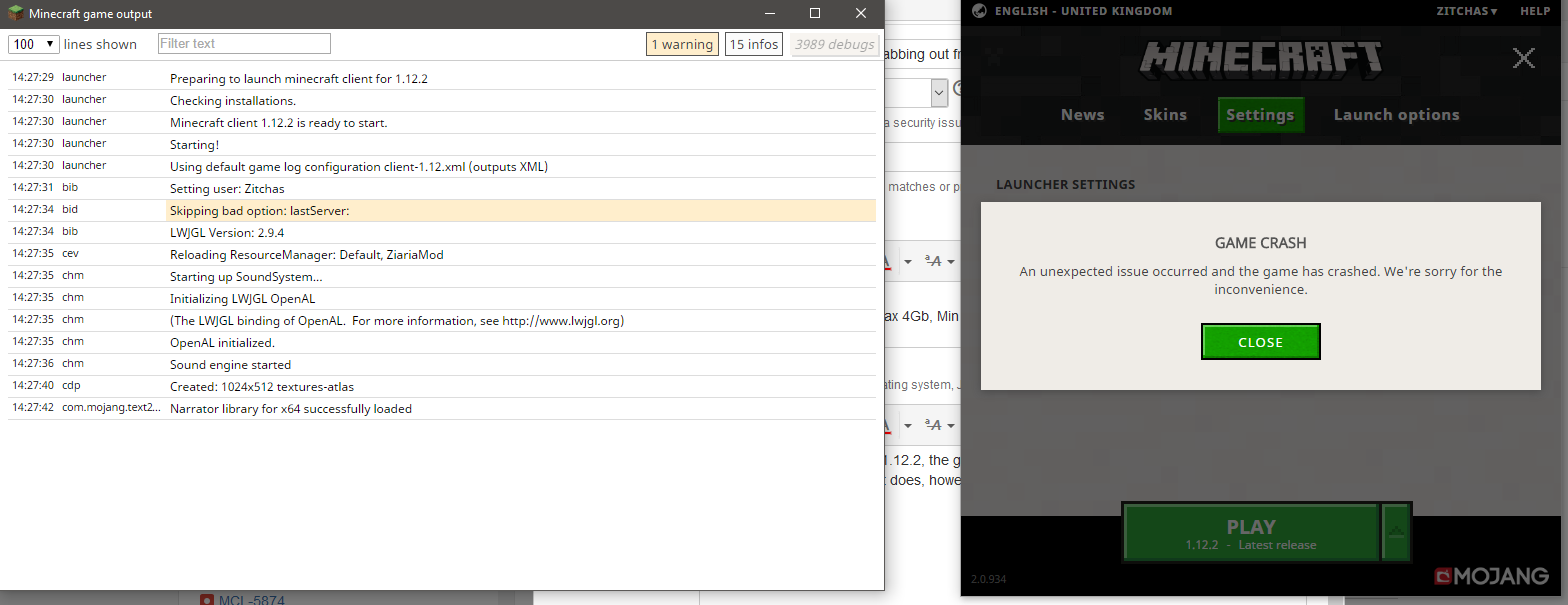
Task: Open the dropdown arrow in background browser page
Action: (939, 93)
